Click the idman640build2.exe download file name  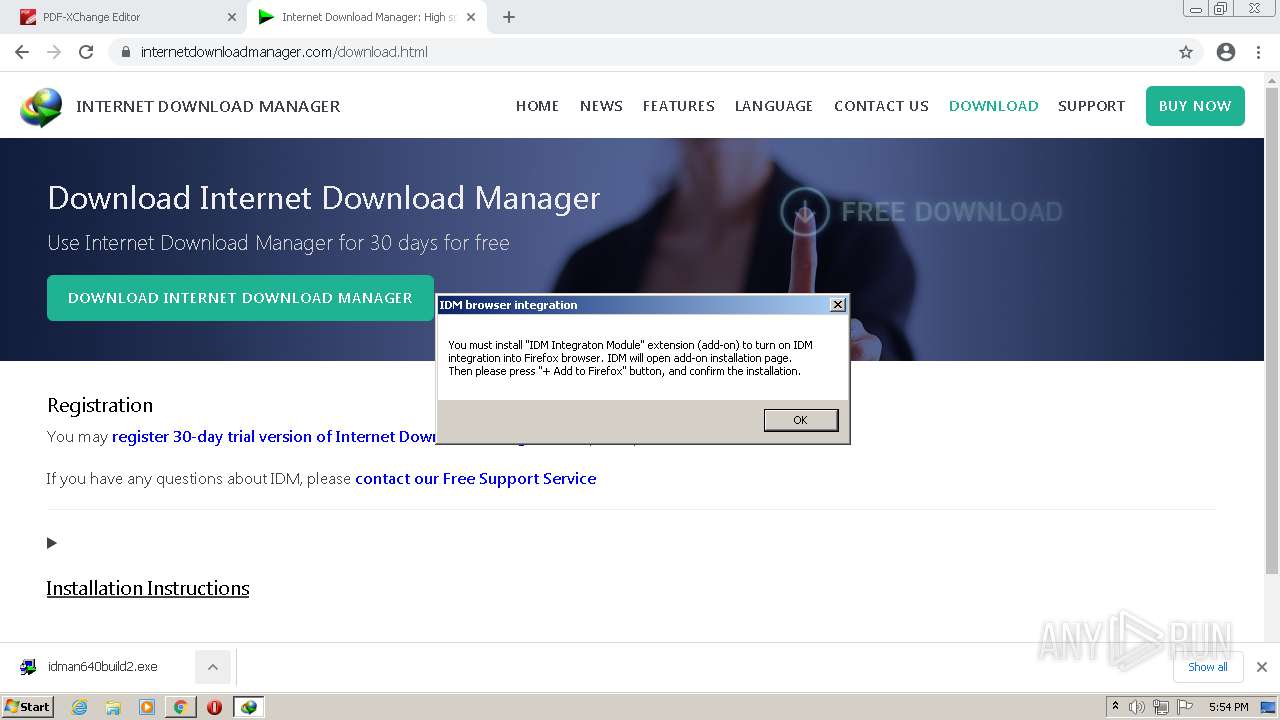103,667
